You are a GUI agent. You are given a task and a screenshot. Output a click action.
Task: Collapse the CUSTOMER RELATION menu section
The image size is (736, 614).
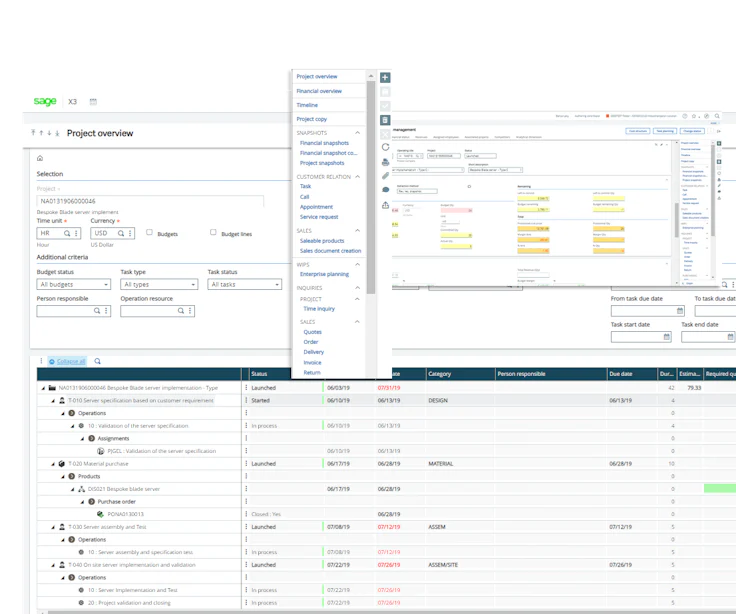click(357, 177)
